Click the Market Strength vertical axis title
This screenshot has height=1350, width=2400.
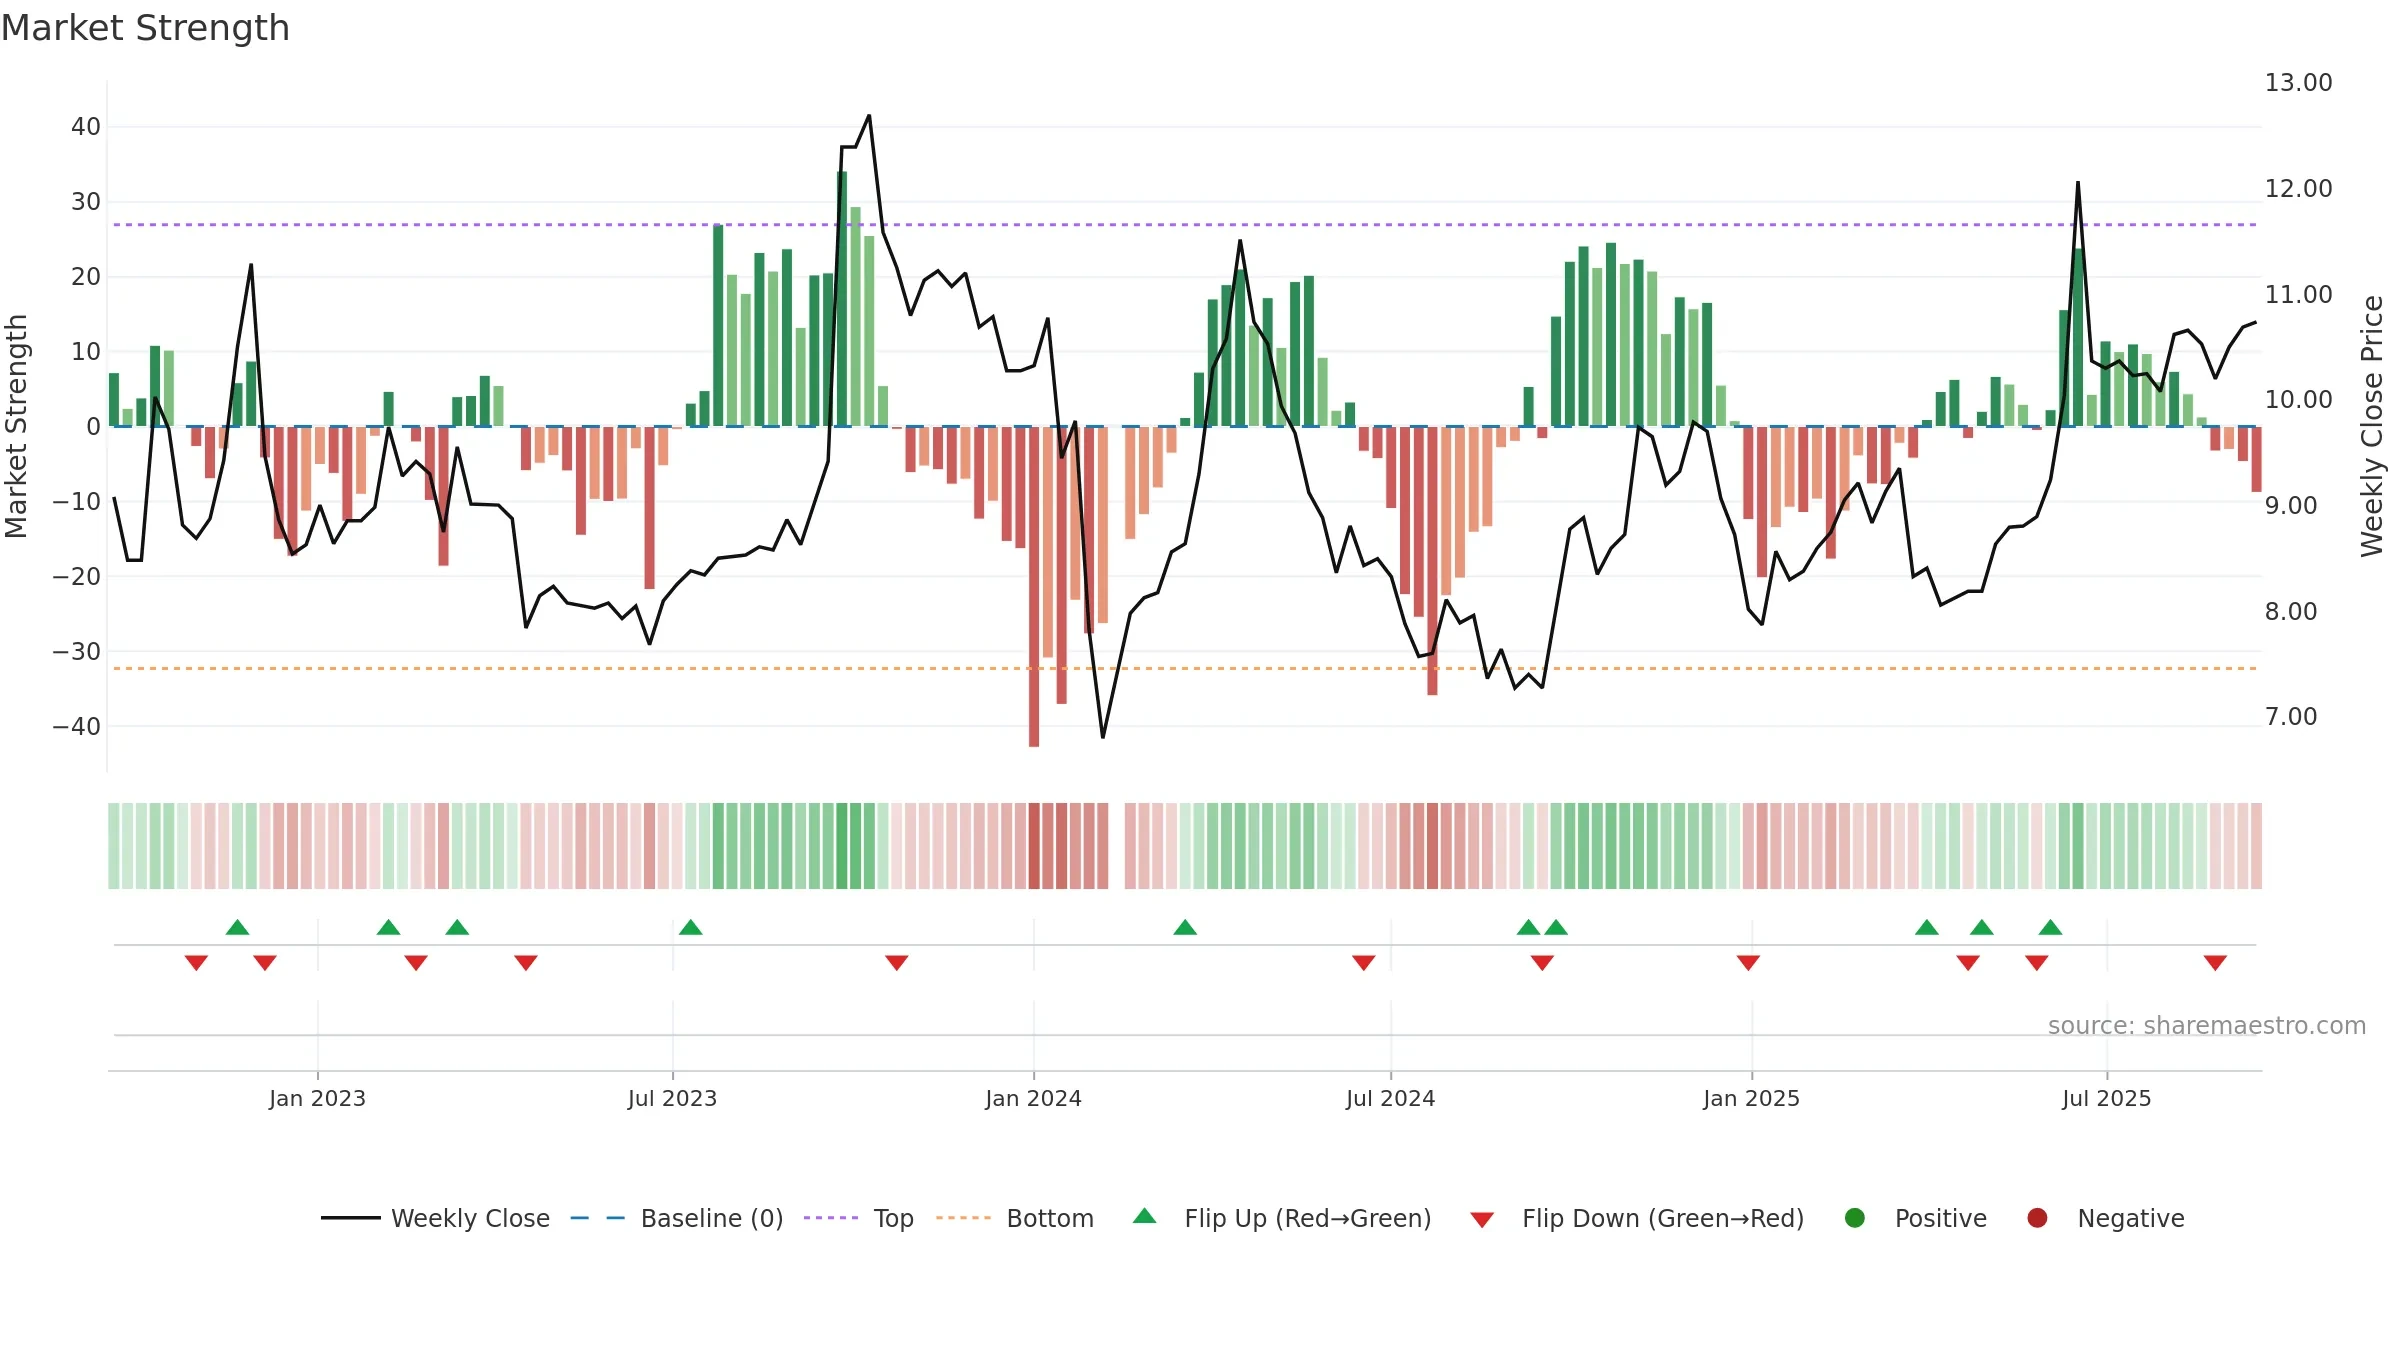[16, 426]
